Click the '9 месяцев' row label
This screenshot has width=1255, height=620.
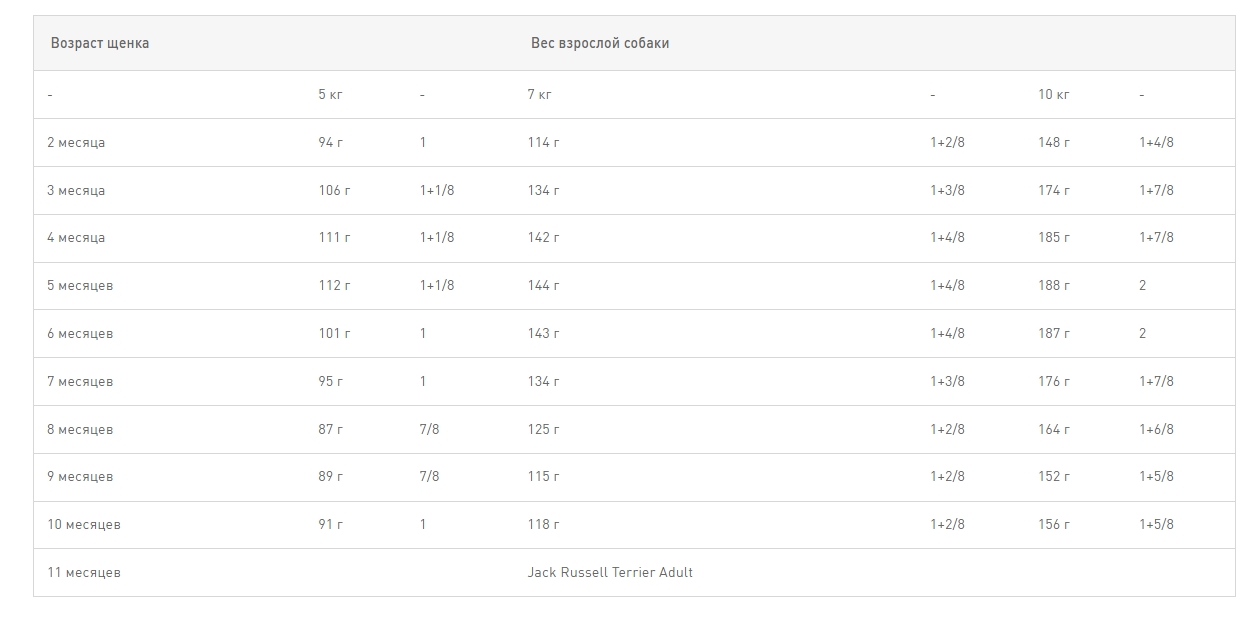pos(80,476)
